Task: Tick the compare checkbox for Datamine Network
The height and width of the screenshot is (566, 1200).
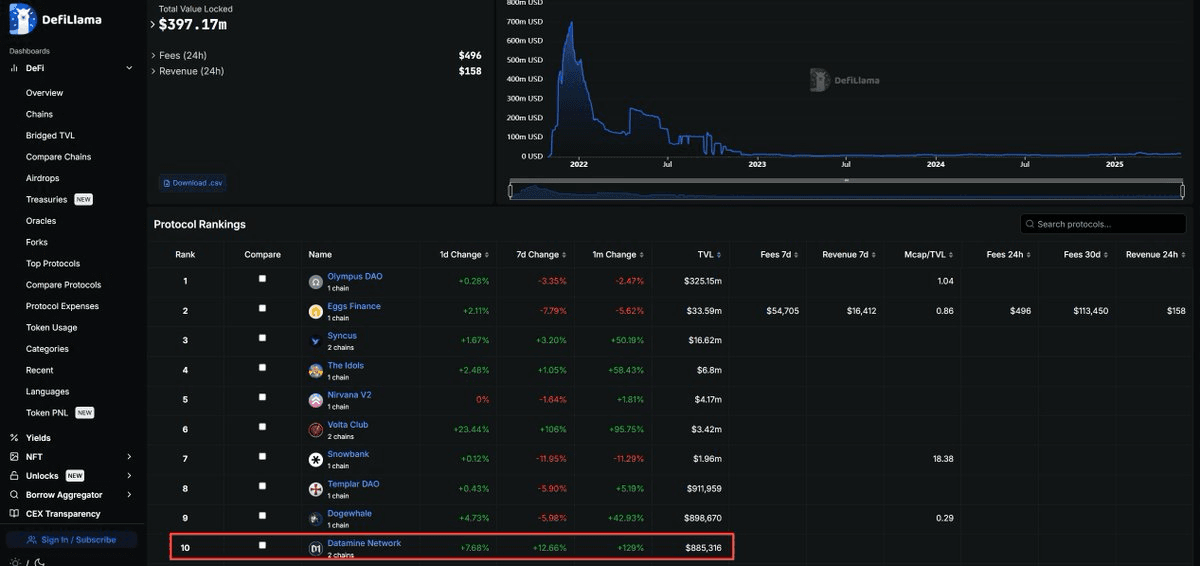Action: coord(262,545)
